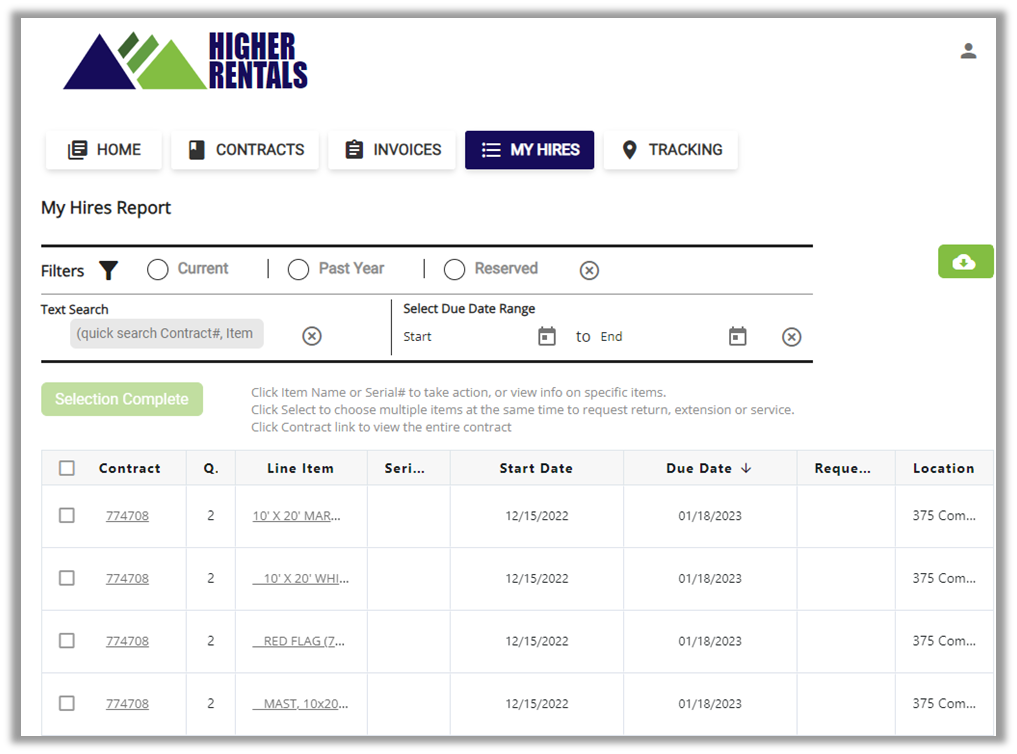Clear the filters with the X icon
The width and height of the screenshot is (1017, 754).
click(589, 270)
